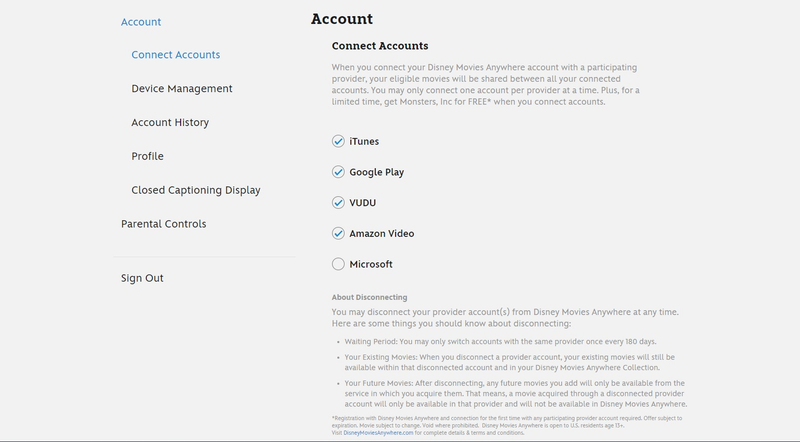The width and height of the screenshot is (800, 442).
Task: Click the About Disconnecting heading
Action: (369, 297)
